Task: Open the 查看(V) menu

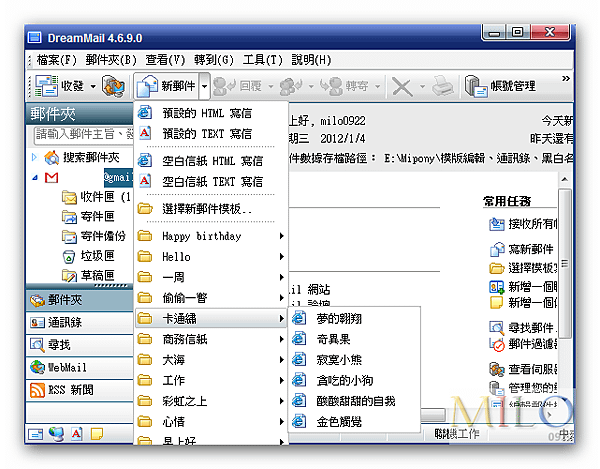Action: click(x=165, y=60)
